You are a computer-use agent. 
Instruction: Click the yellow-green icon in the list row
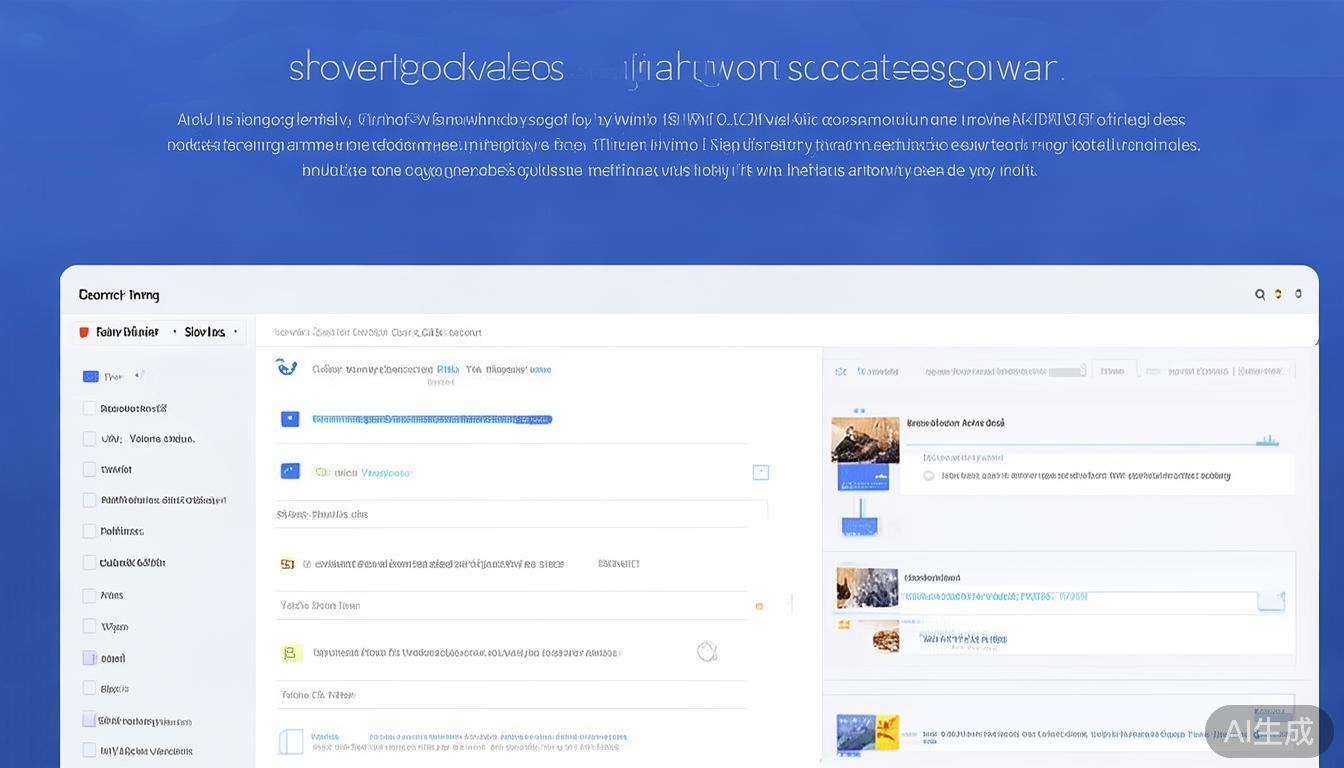[x=290, y=653]
